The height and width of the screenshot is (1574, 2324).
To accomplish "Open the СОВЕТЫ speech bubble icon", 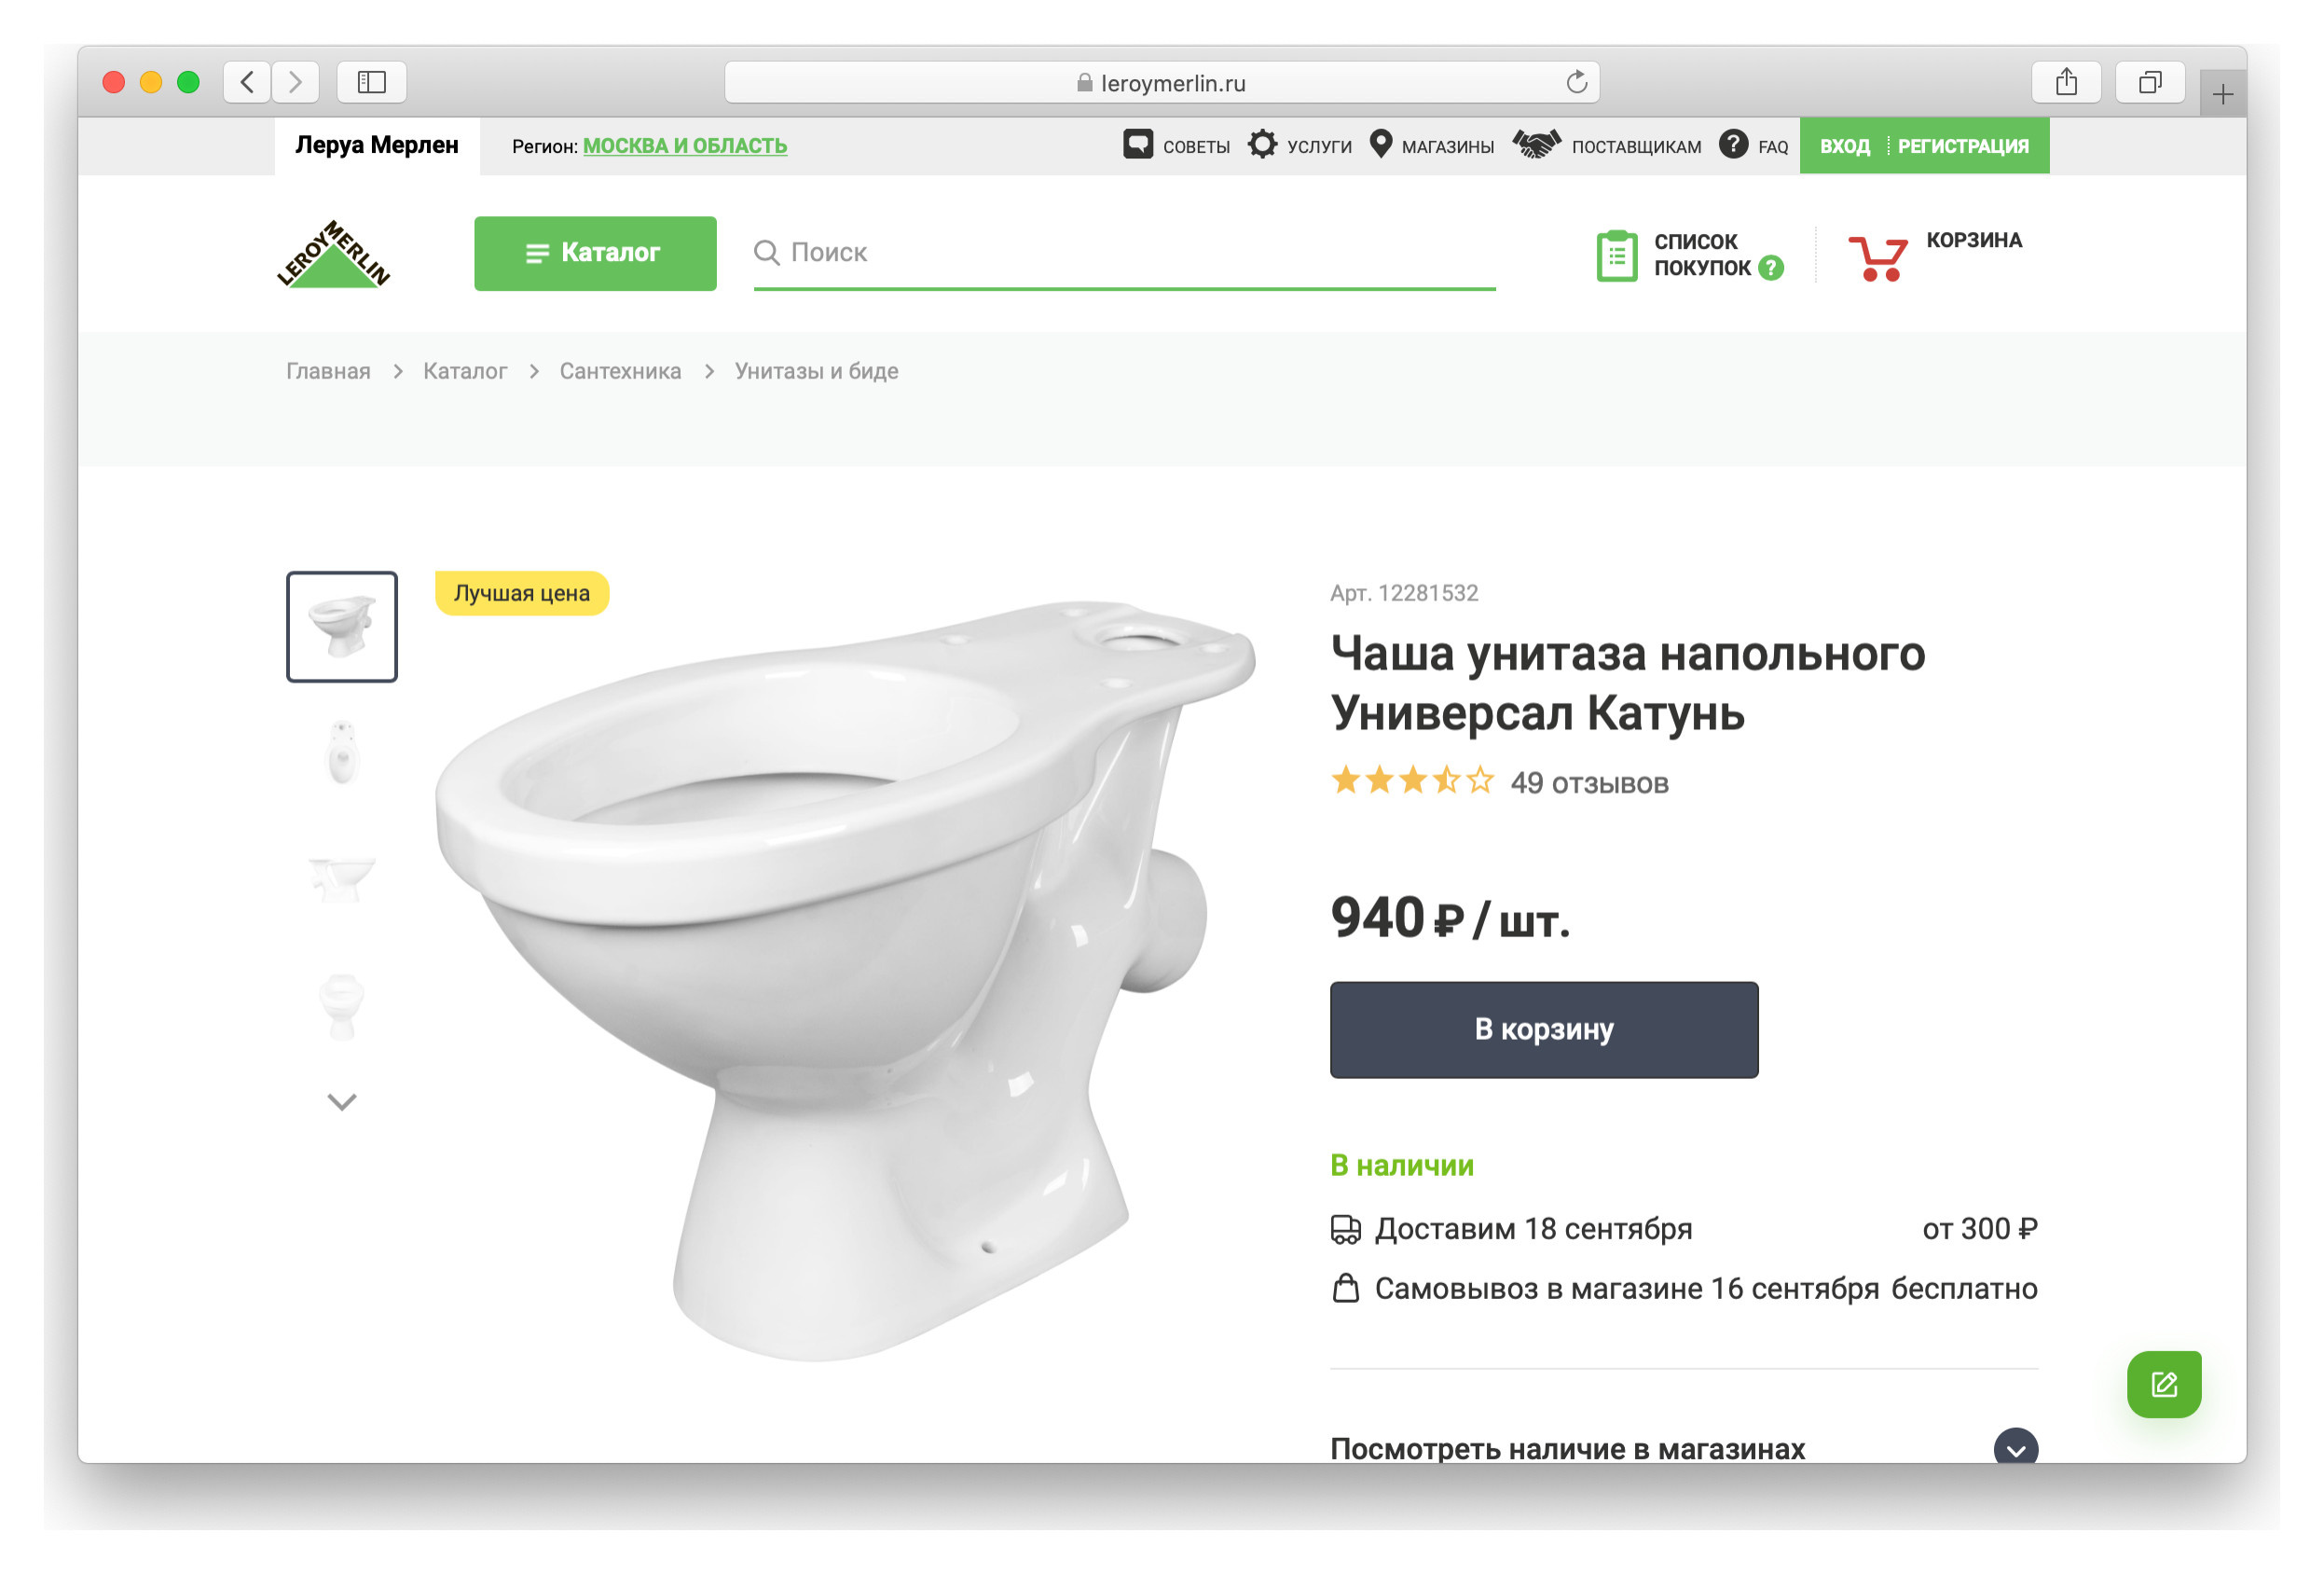I will 1139,145.
